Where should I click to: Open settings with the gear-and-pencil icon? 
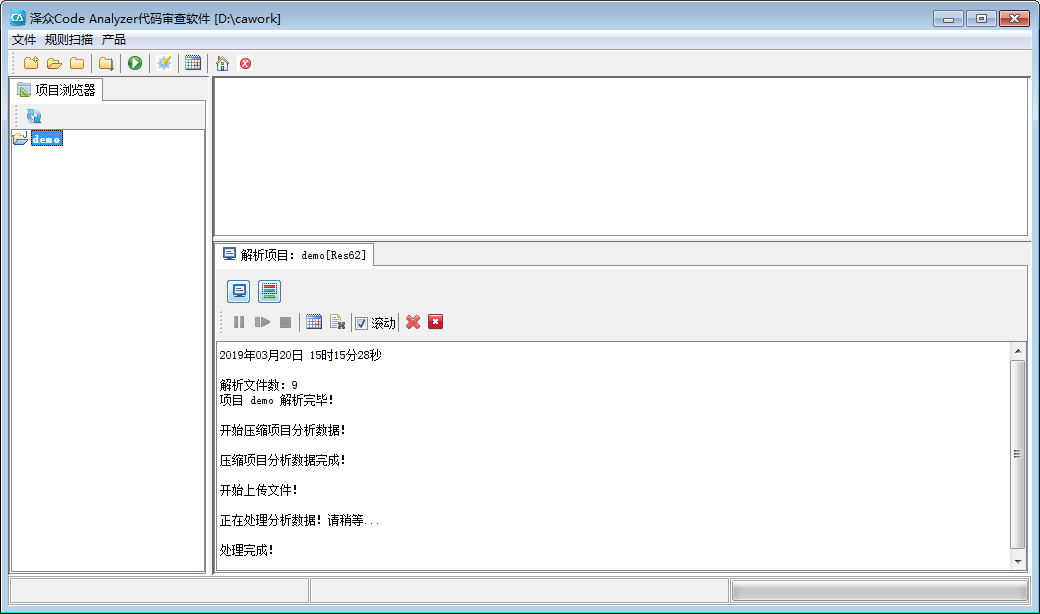tap(164, 63)
